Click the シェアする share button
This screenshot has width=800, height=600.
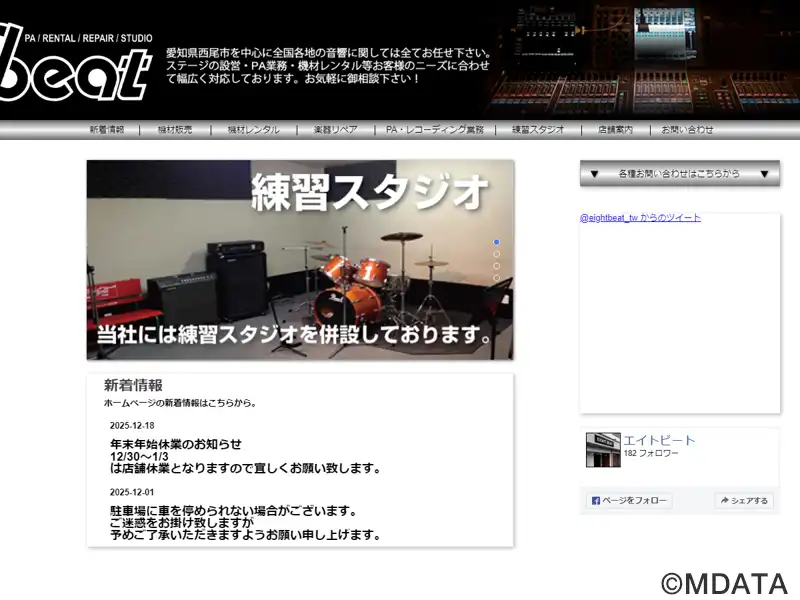pyautogui.click(x=744, y=501)
